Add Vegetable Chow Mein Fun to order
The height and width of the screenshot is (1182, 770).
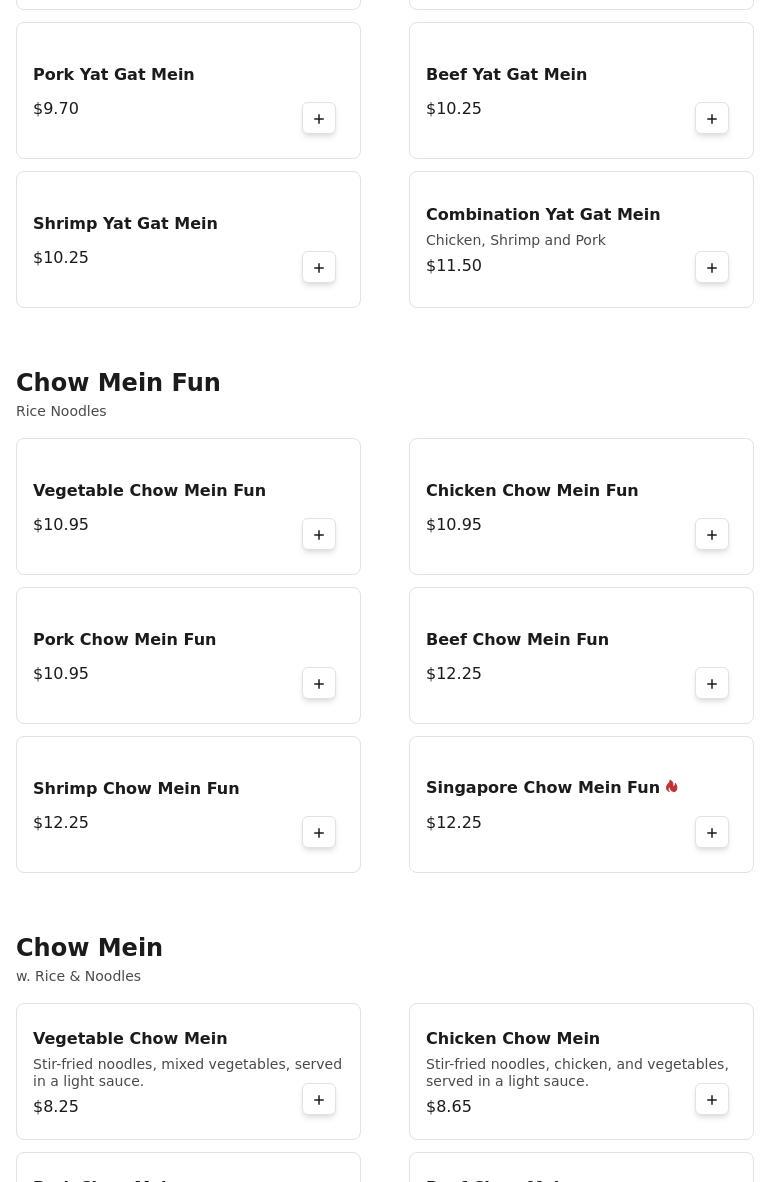[319, 535]
